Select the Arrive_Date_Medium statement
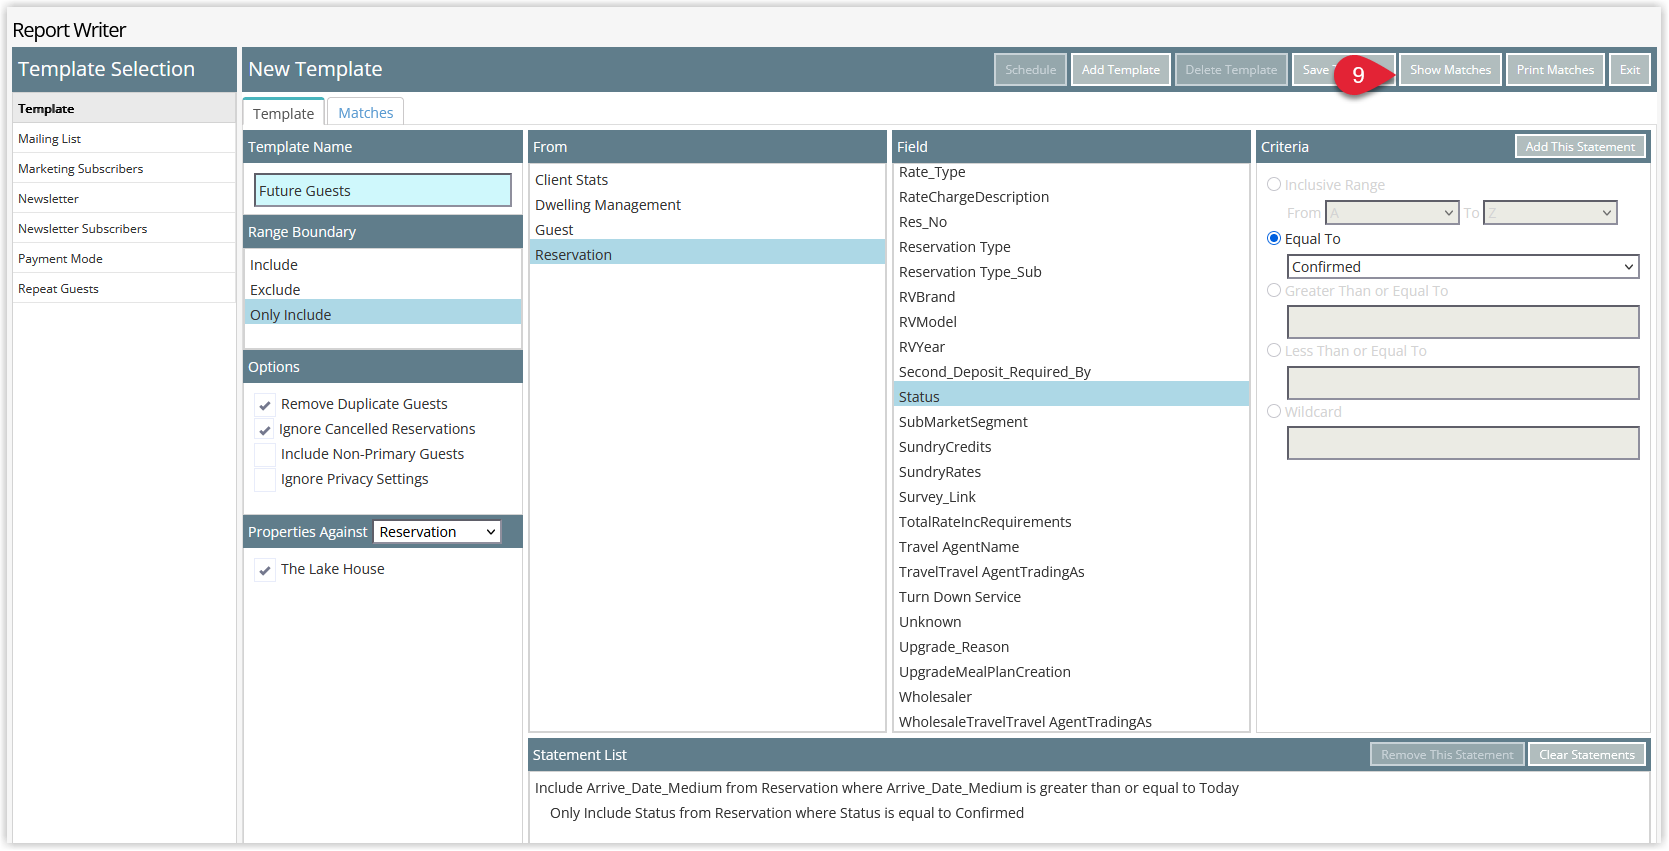Viewport: 1669px width, 851px height. pos(1088,788)
